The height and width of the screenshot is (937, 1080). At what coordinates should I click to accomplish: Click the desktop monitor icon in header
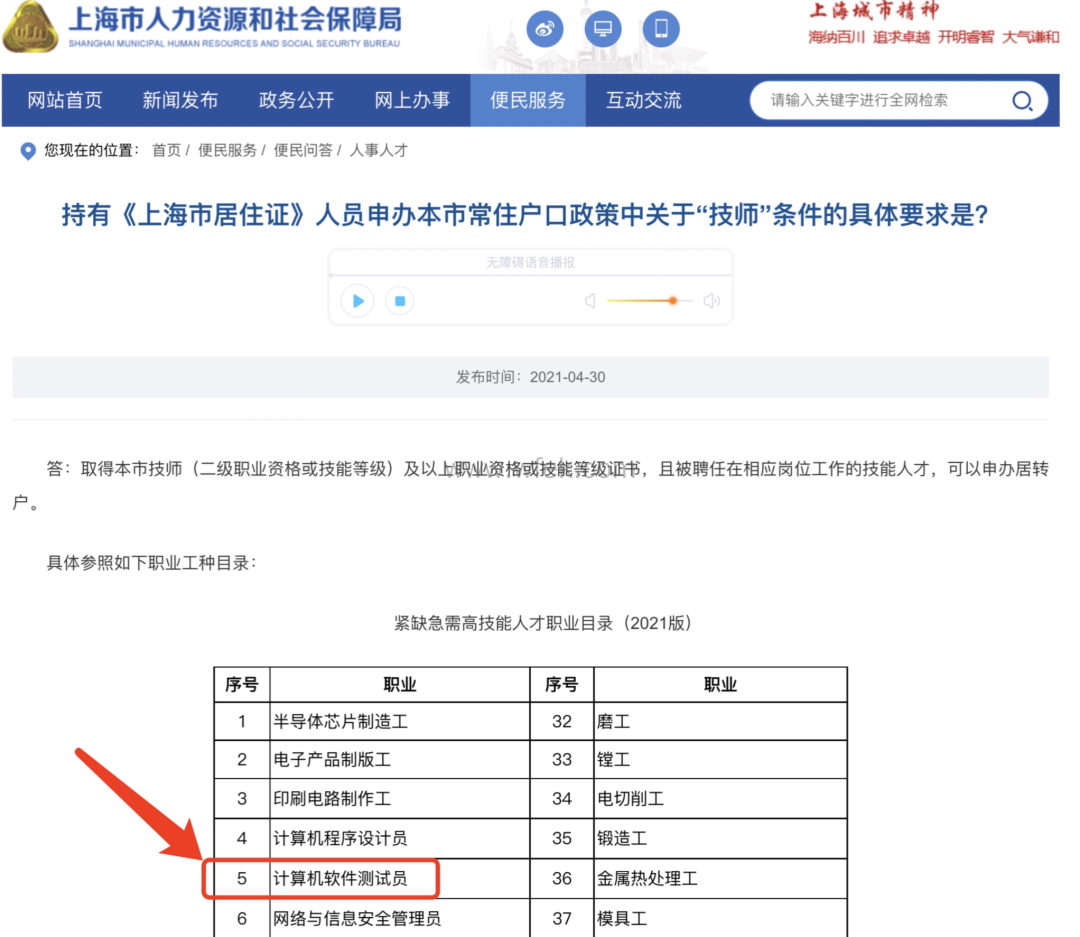click(602, 29)
